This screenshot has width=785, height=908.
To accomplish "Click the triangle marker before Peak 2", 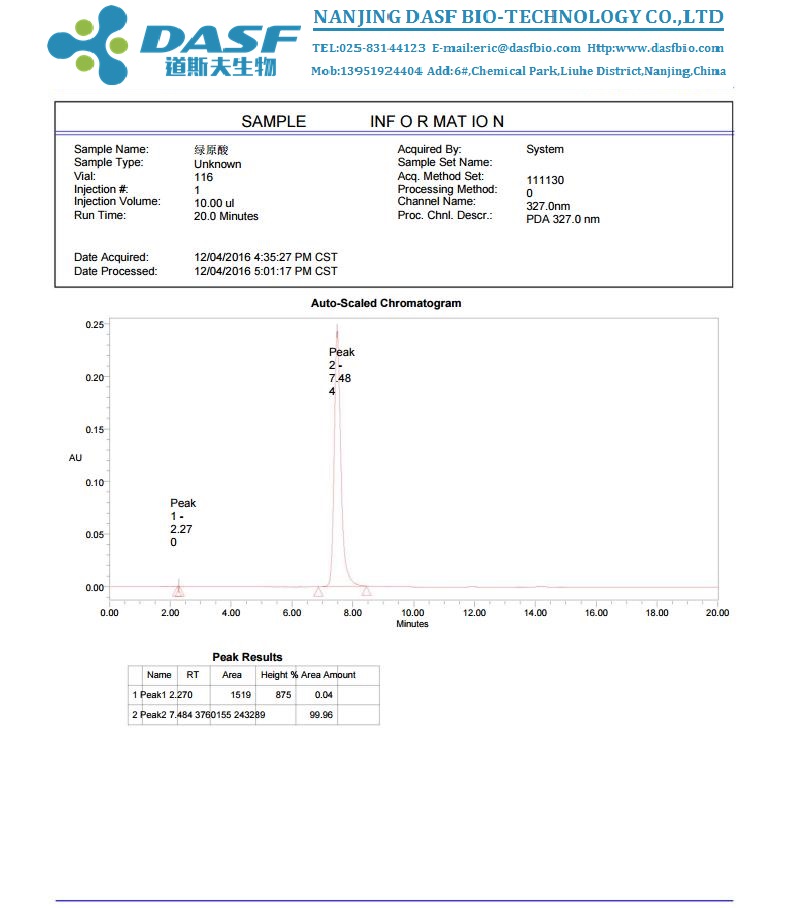I will click(318, 592).
